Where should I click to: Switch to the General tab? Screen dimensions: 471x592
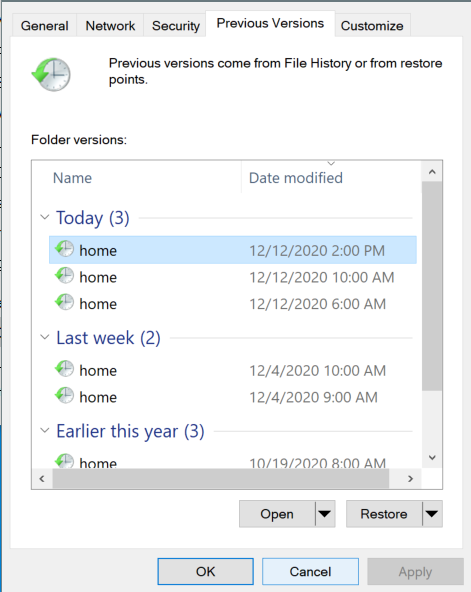coord(45,26)
